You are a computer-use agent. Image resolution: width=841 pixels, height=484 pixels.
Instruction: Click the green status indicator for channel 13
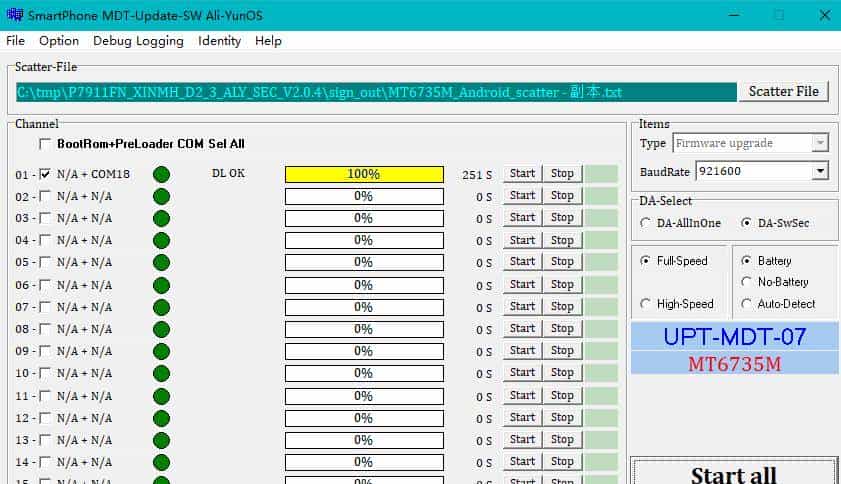(x=161, y=440)
